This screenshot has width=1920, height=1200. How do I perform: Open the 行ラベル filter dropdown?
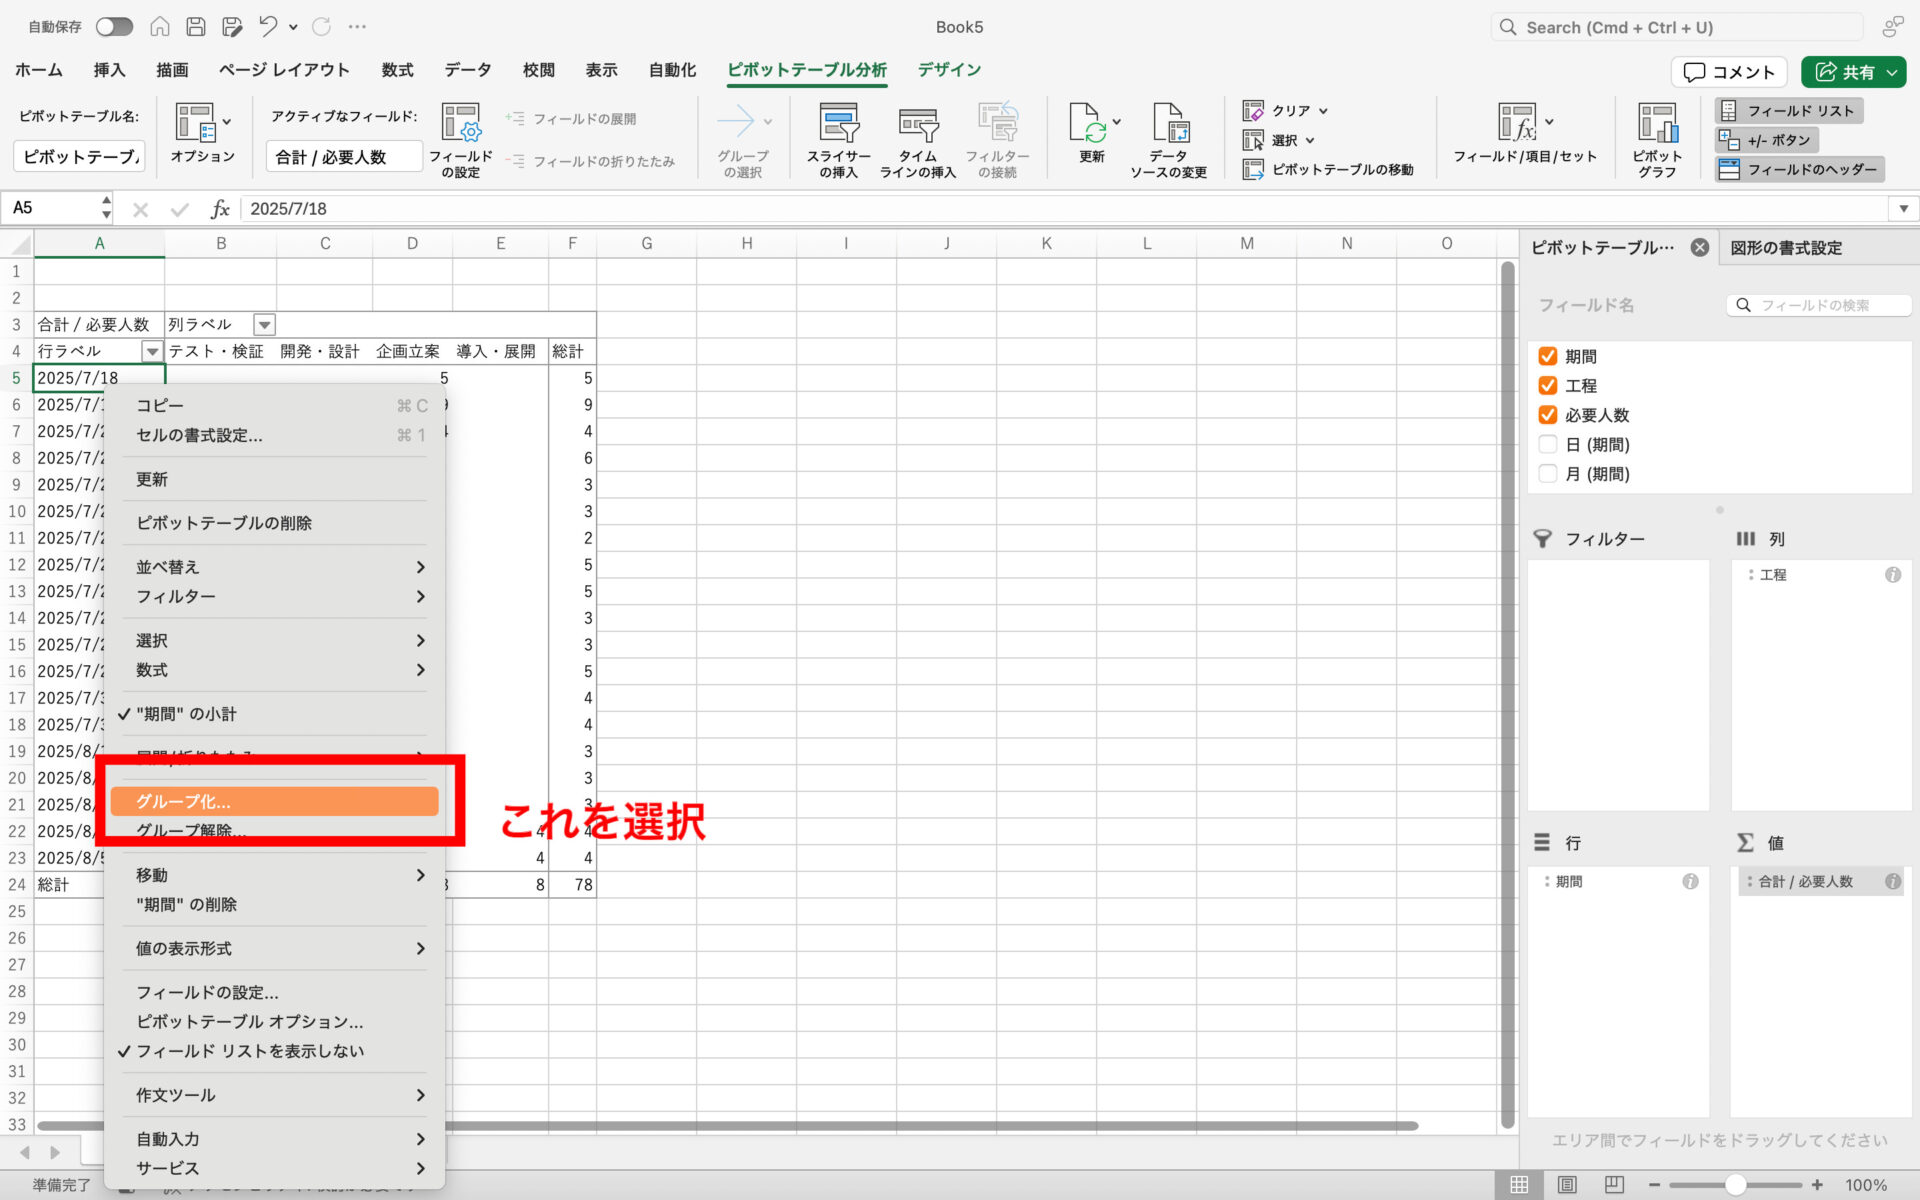tap(152, 352)
